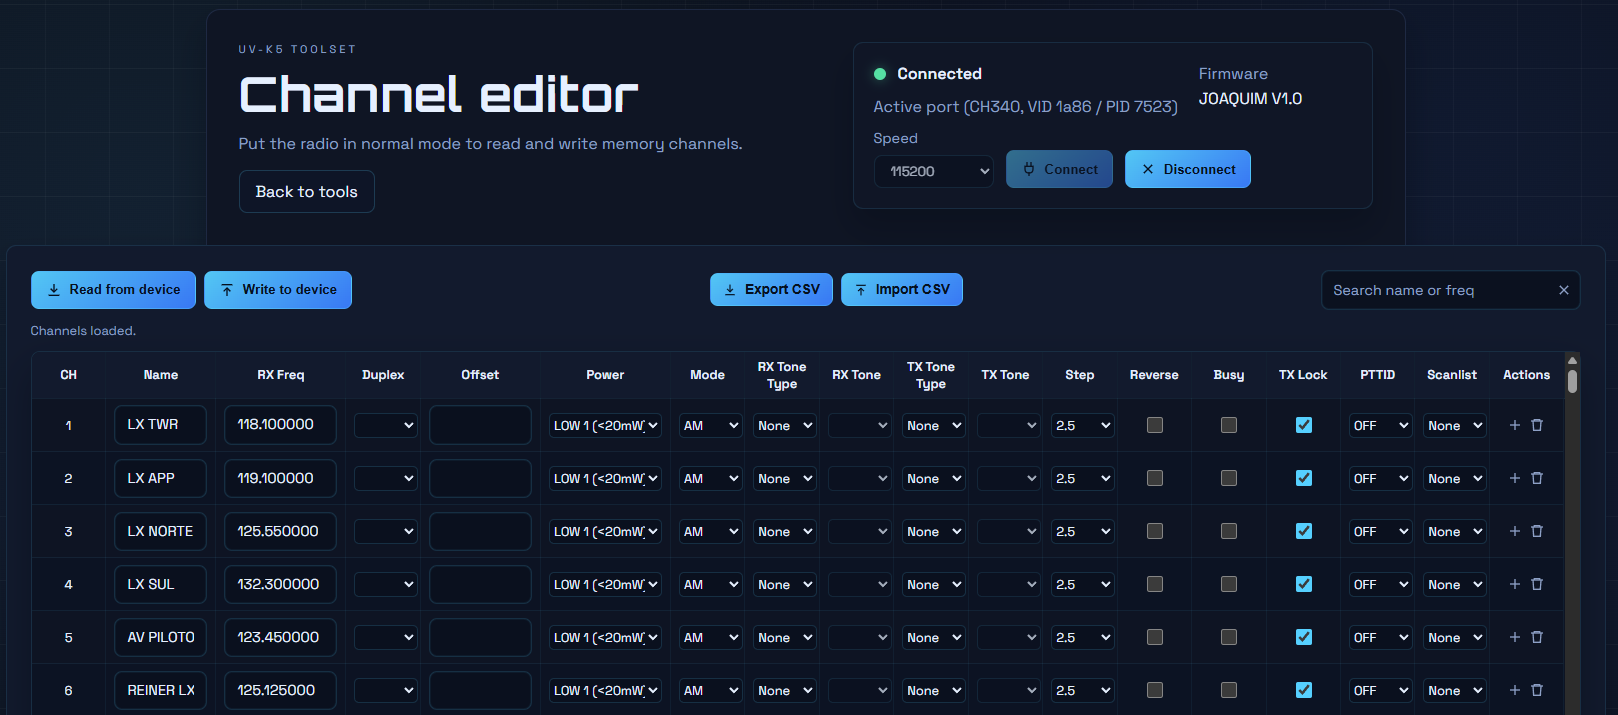The image size is (1618, 715).
Task: Click the plus icon in channel 1 row
Action: (x=1514, y=425)
